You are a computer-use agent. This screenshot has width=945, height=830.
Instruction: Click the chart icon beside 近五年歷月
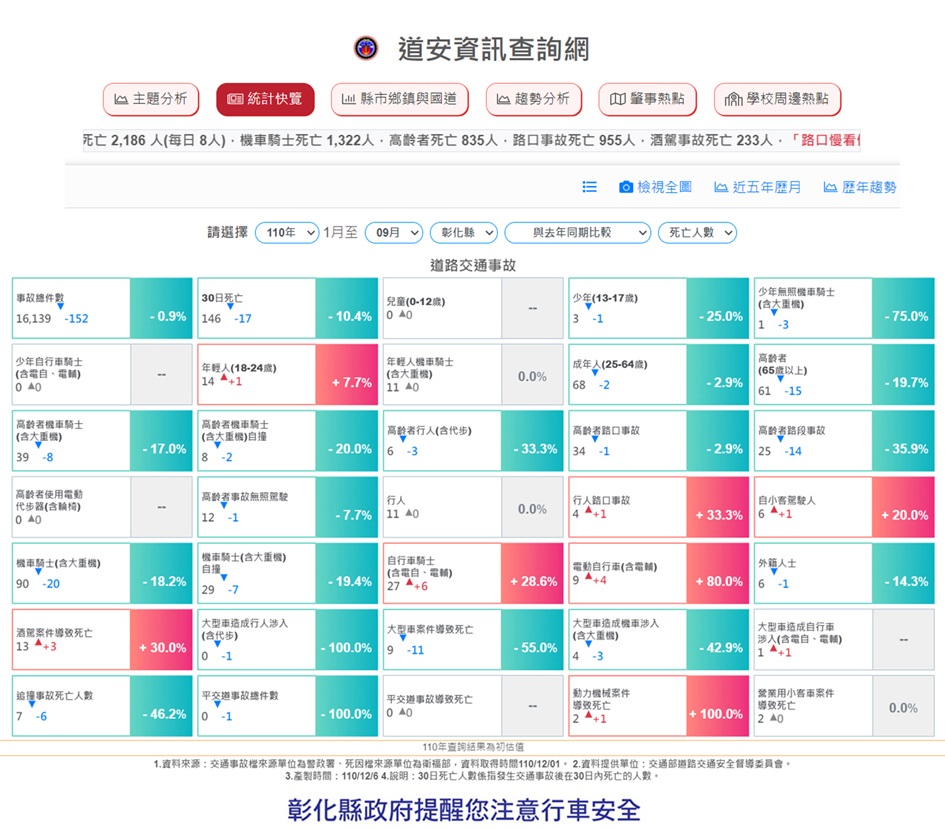point(721,187)
